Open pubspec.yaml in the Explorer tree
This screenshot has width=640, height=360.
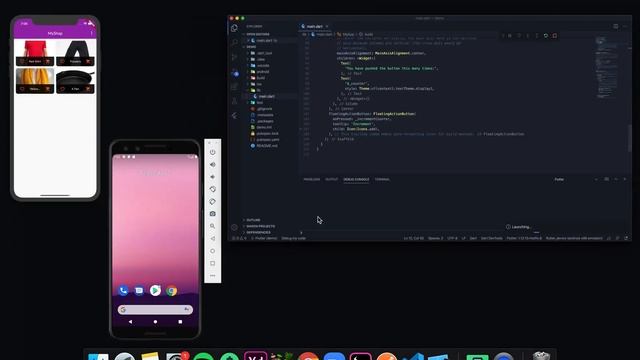coord(268,140)
